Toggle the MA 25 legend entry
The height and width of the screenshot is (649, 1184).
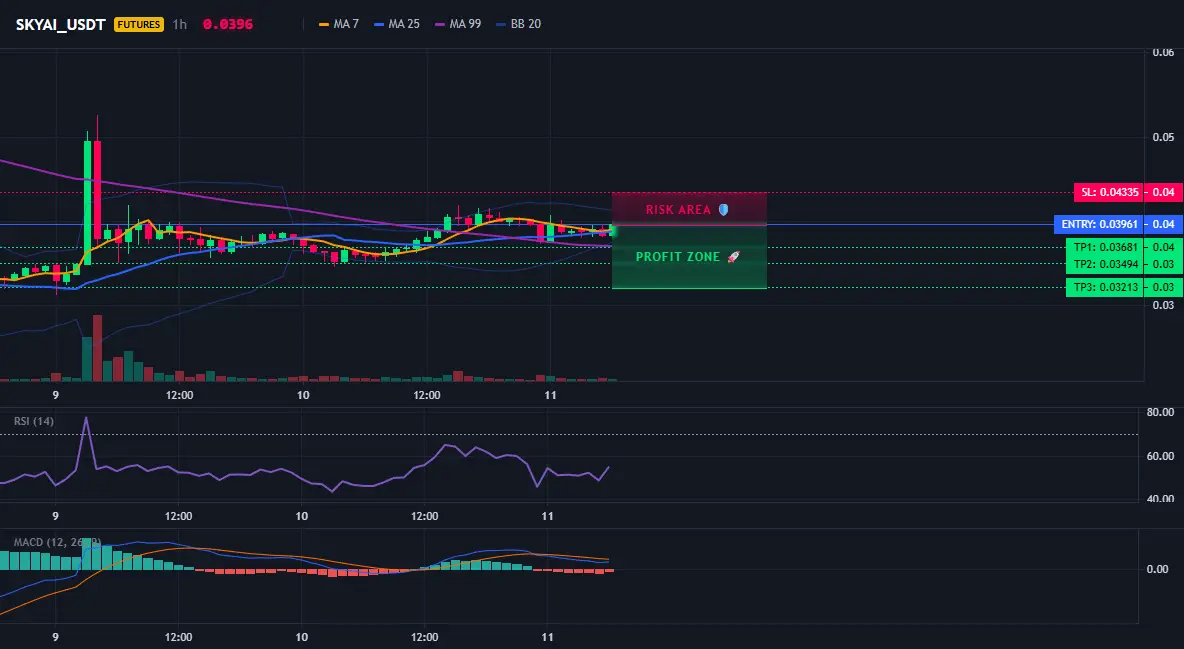[397, 24]
